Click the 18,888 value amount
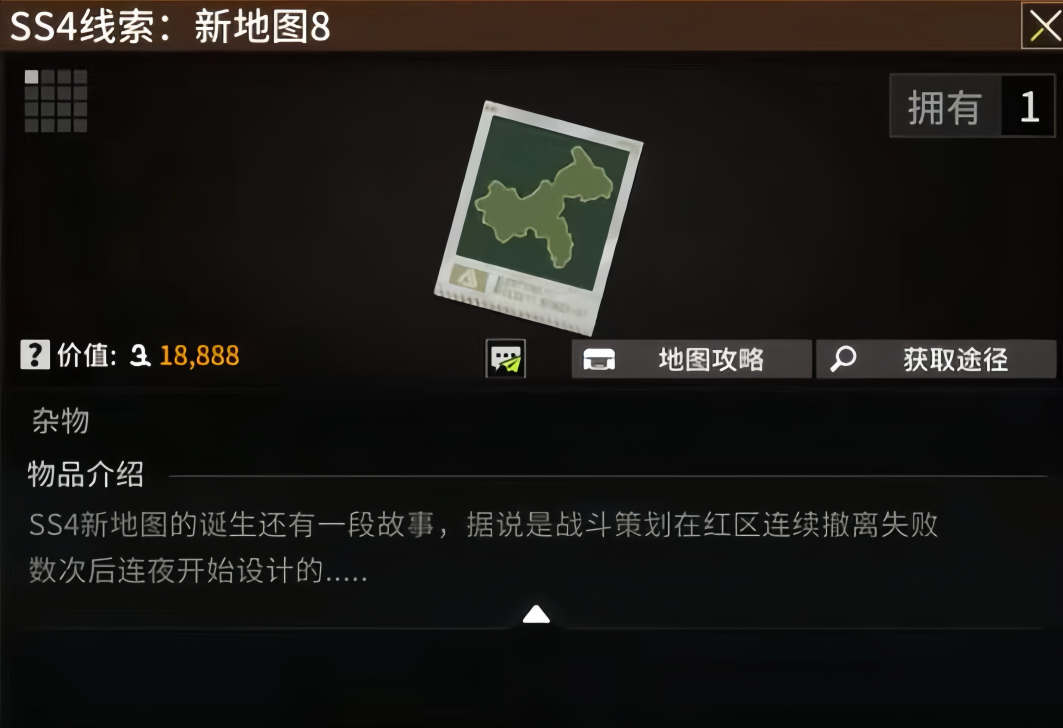This screenshot has height=728, width=1063. [199, 356]
